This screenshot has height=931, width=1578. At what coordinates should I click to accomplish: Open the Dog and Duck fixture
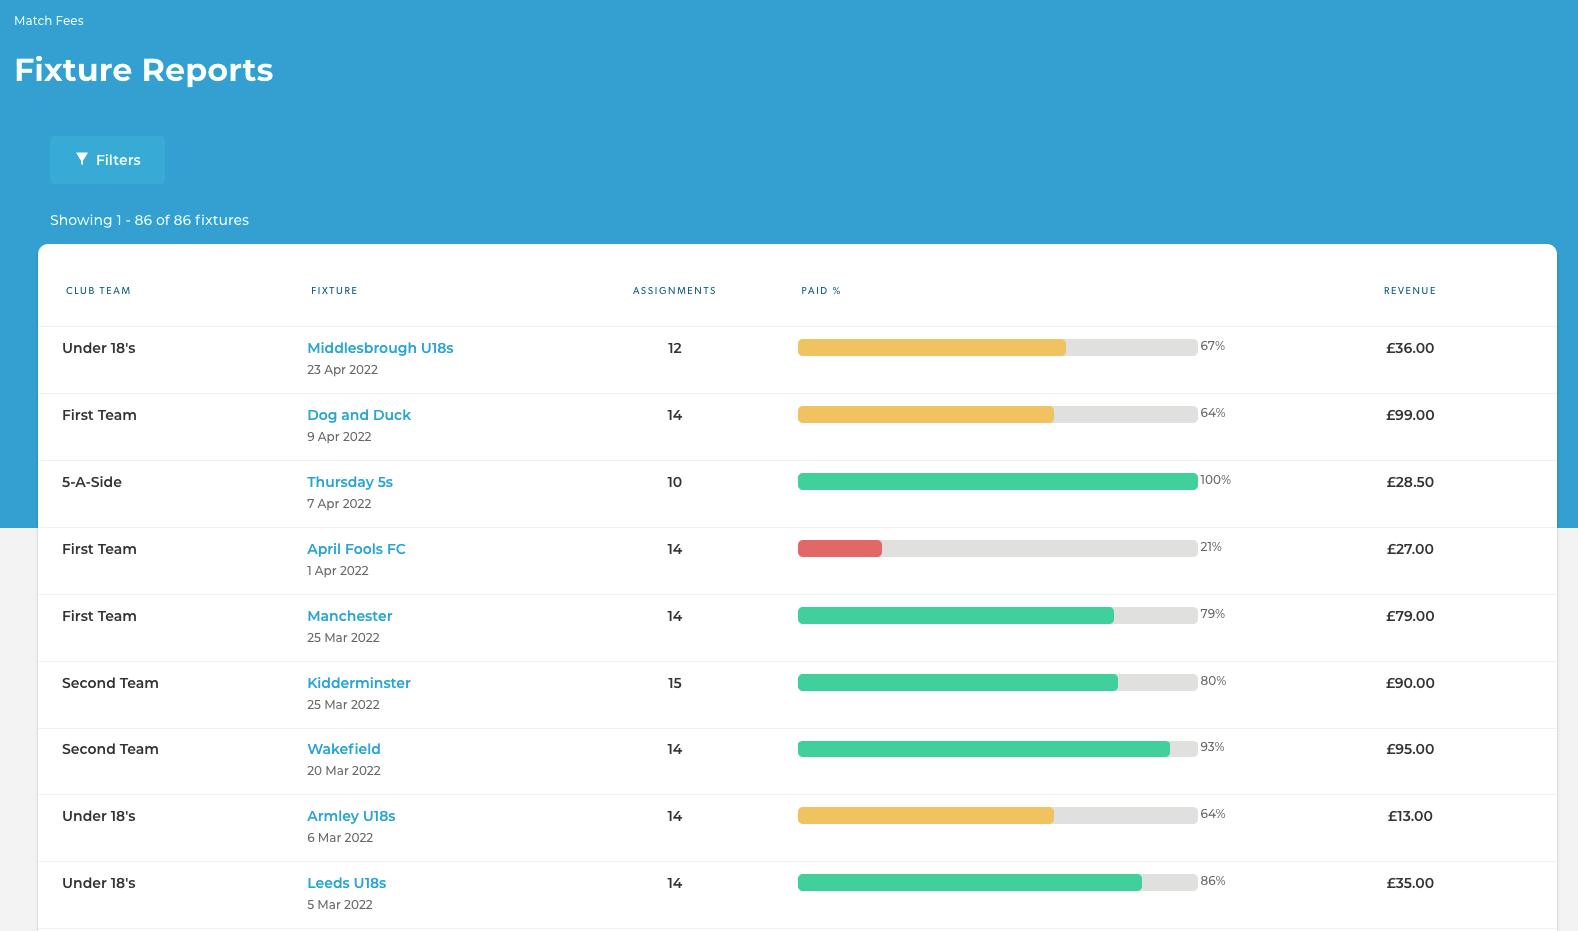coord(359,415)
